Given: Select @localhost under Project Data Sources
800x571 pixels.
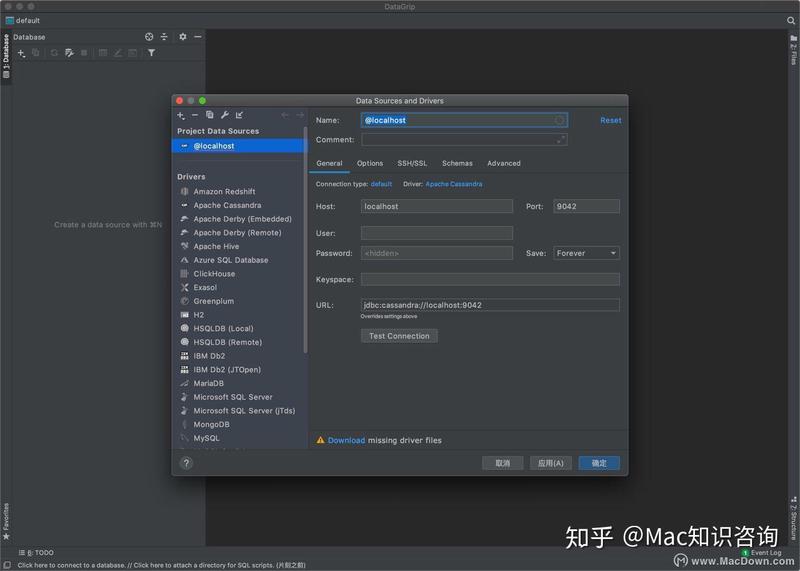Looking at the screenshot, I should (238, 146).
